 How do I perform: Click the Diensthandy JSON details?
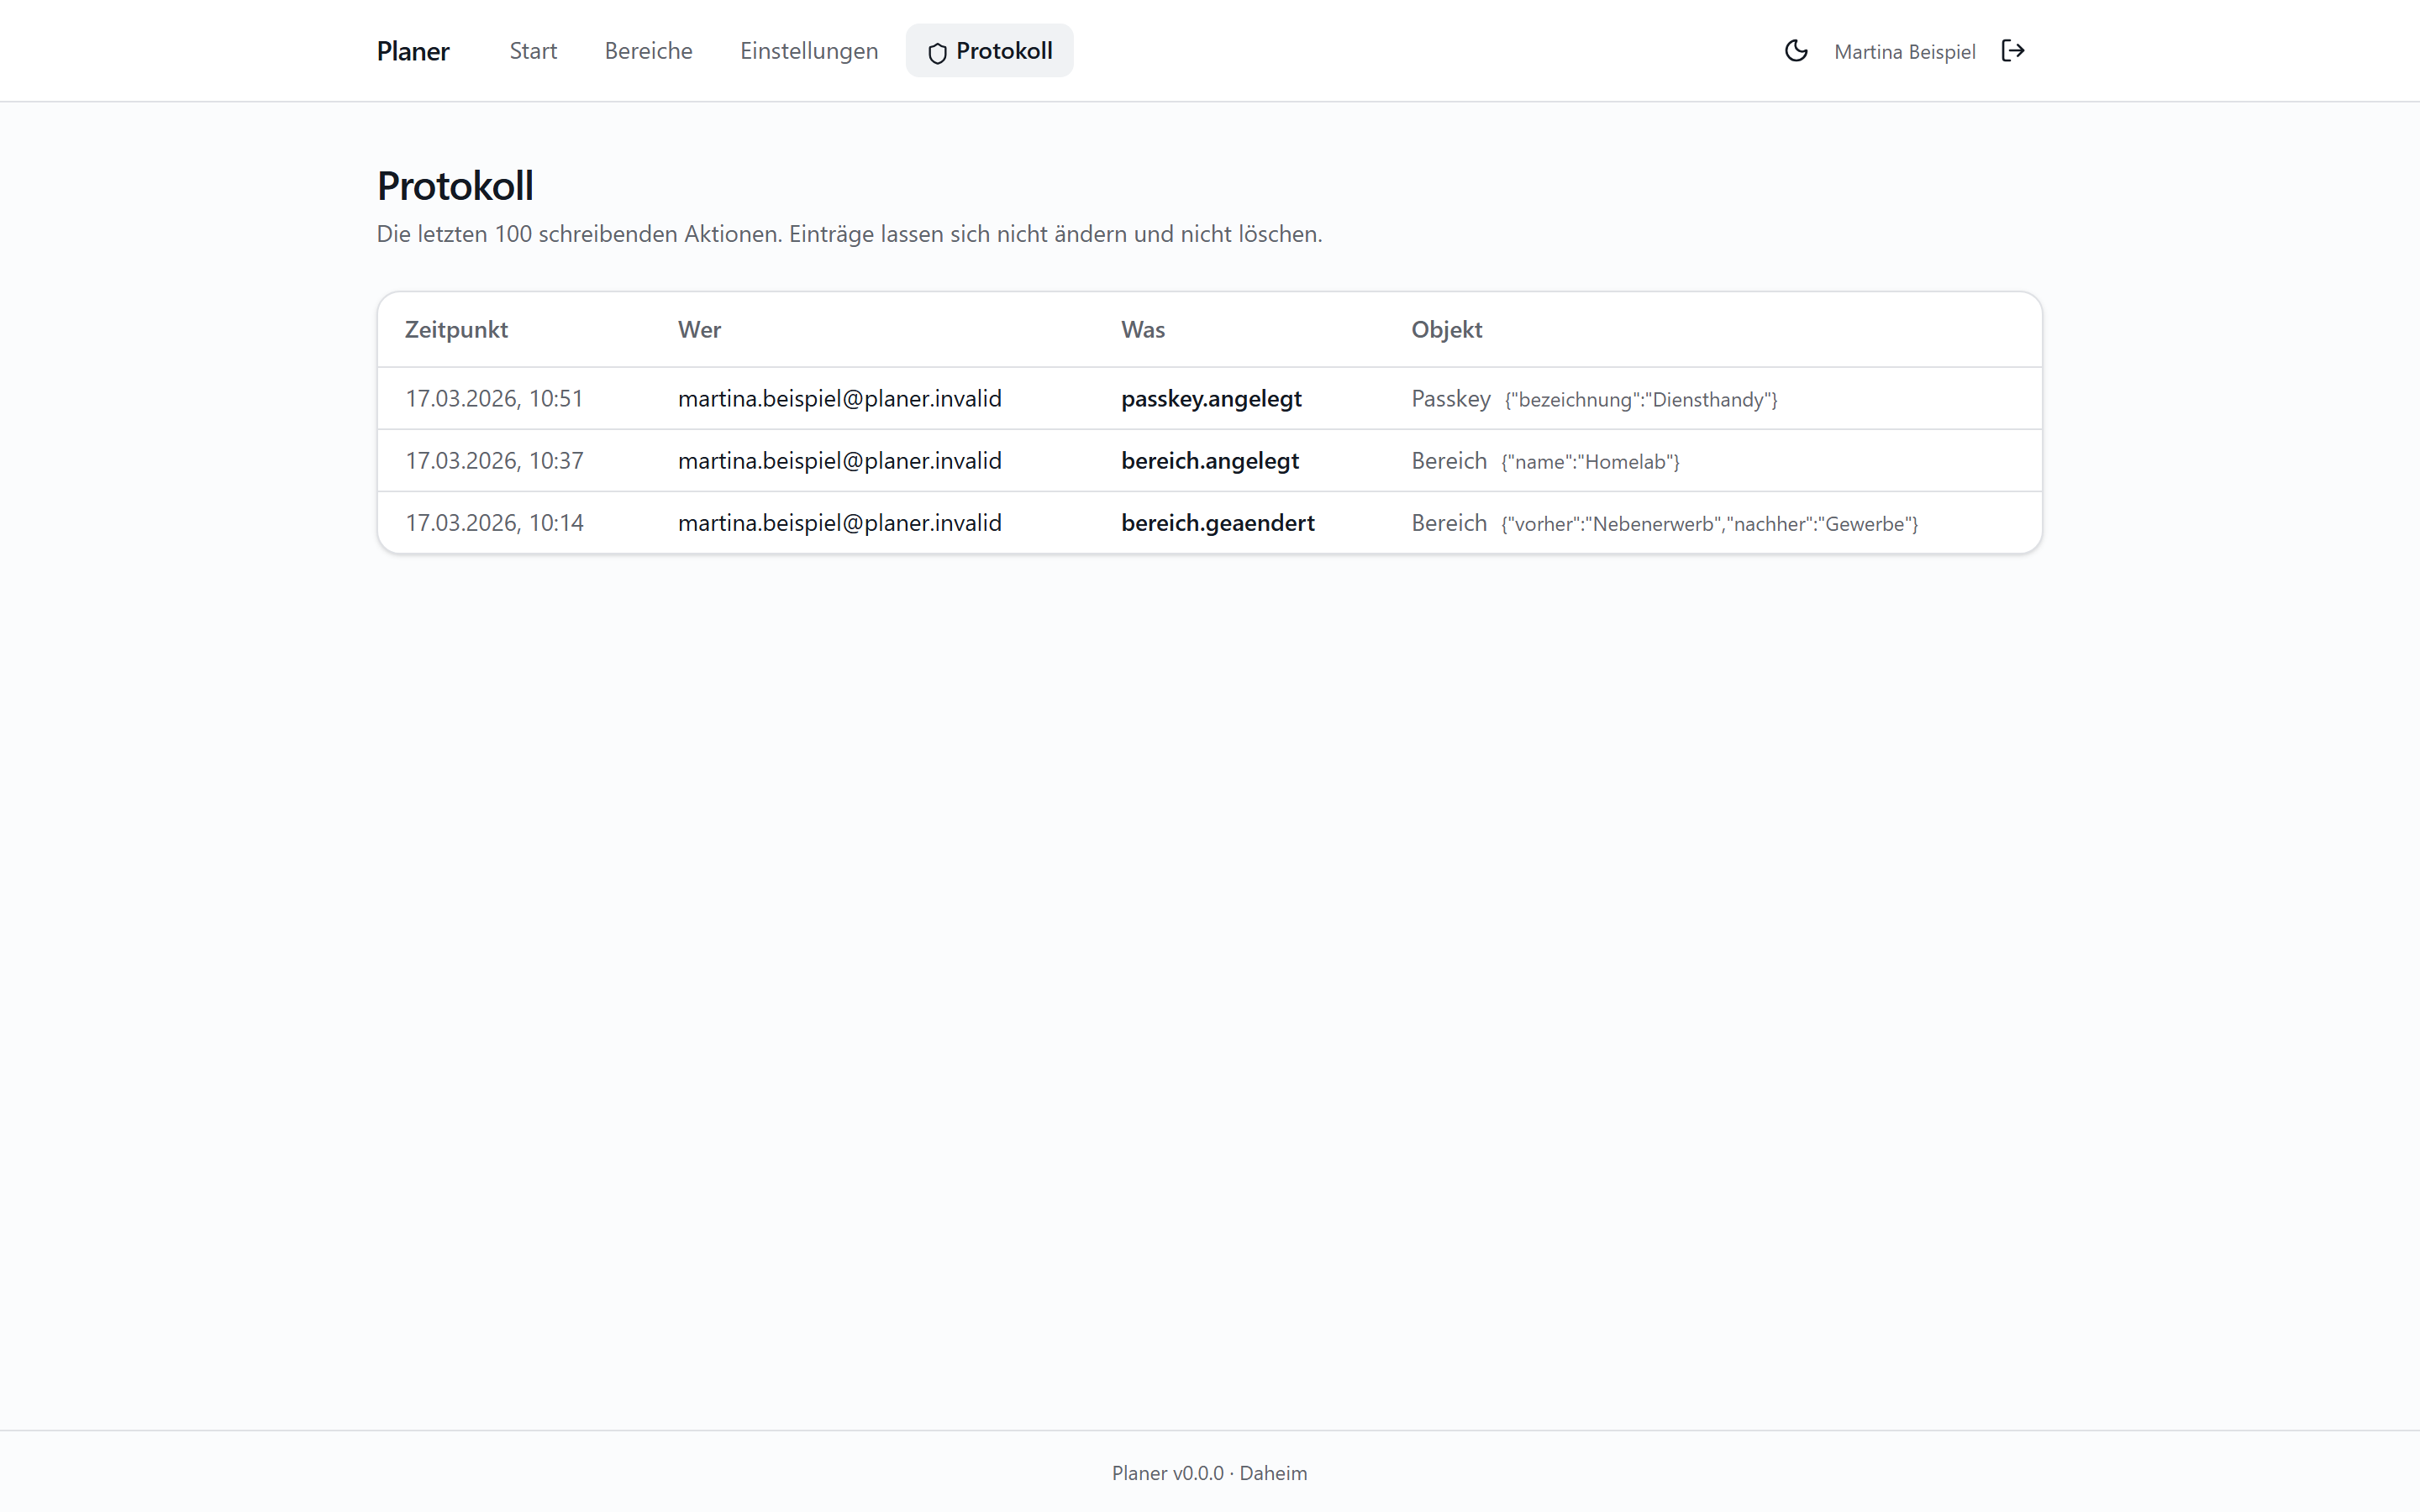(x=1641, y=400)
